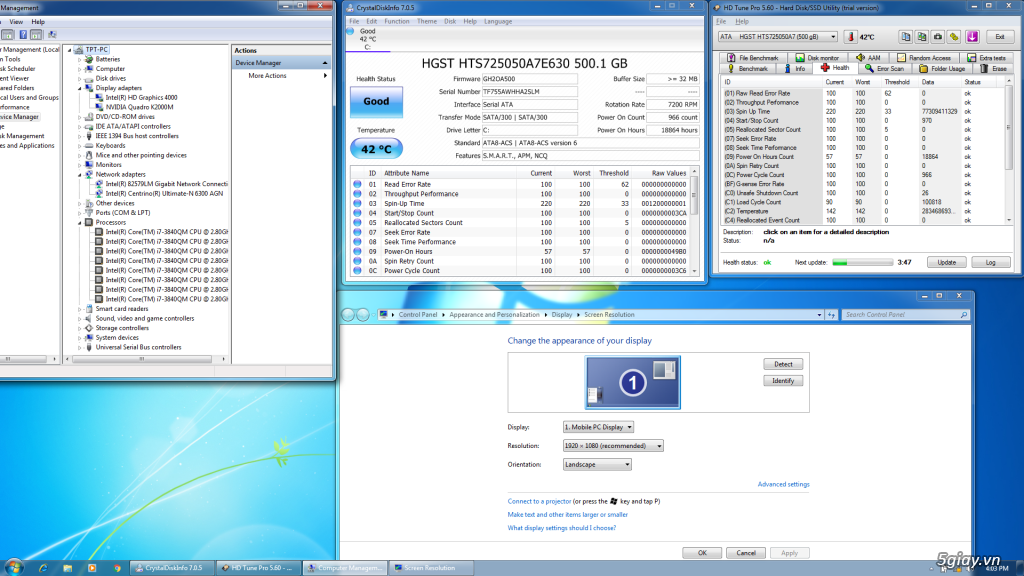Open Display dropdown Mobile PC Display
This screenshot has height=576, width=1024.
point(598,427)
